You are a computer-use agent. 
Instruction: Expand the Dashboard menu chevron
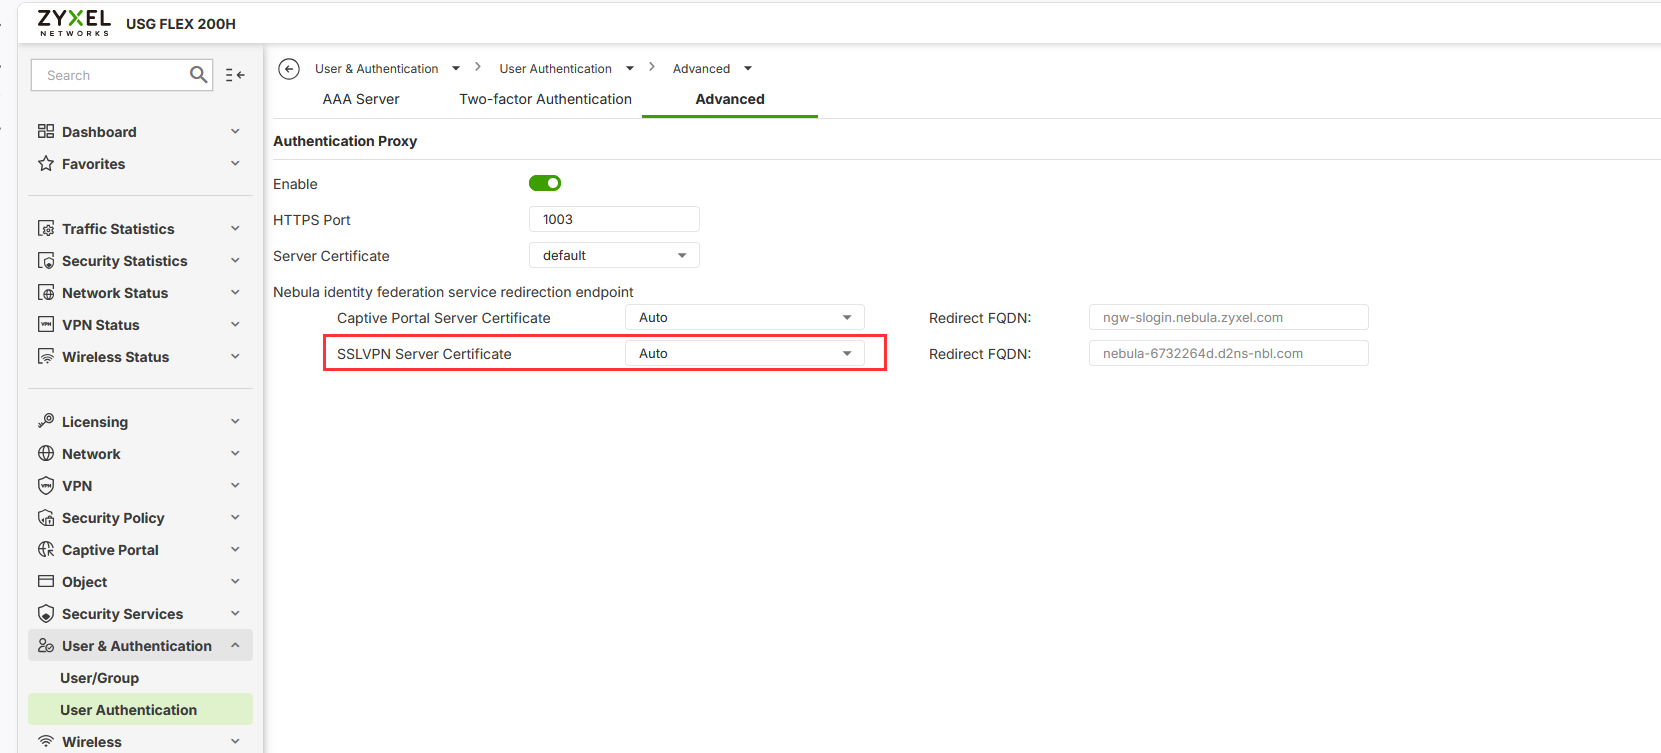[235, 131]
